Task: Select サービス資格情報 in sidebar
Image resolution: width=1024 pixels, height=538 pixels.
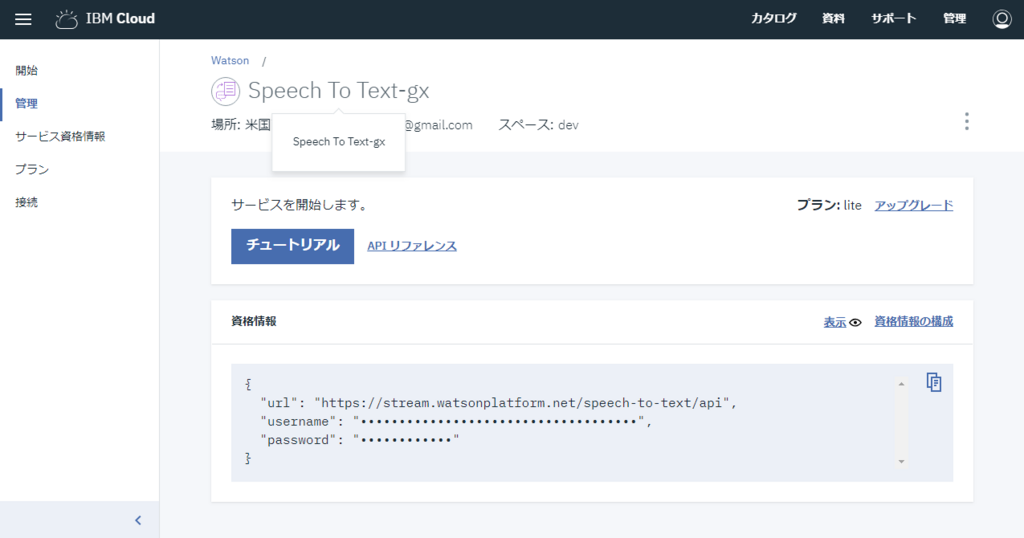Action: pos(60,136)
